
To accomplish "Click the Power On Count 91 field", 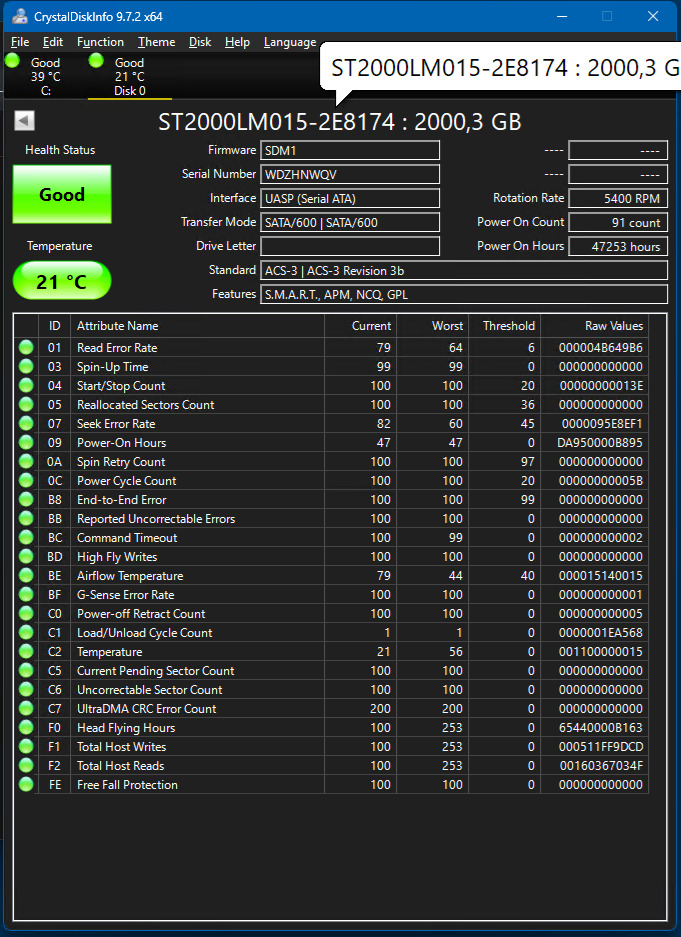I will tap(618, 222).
